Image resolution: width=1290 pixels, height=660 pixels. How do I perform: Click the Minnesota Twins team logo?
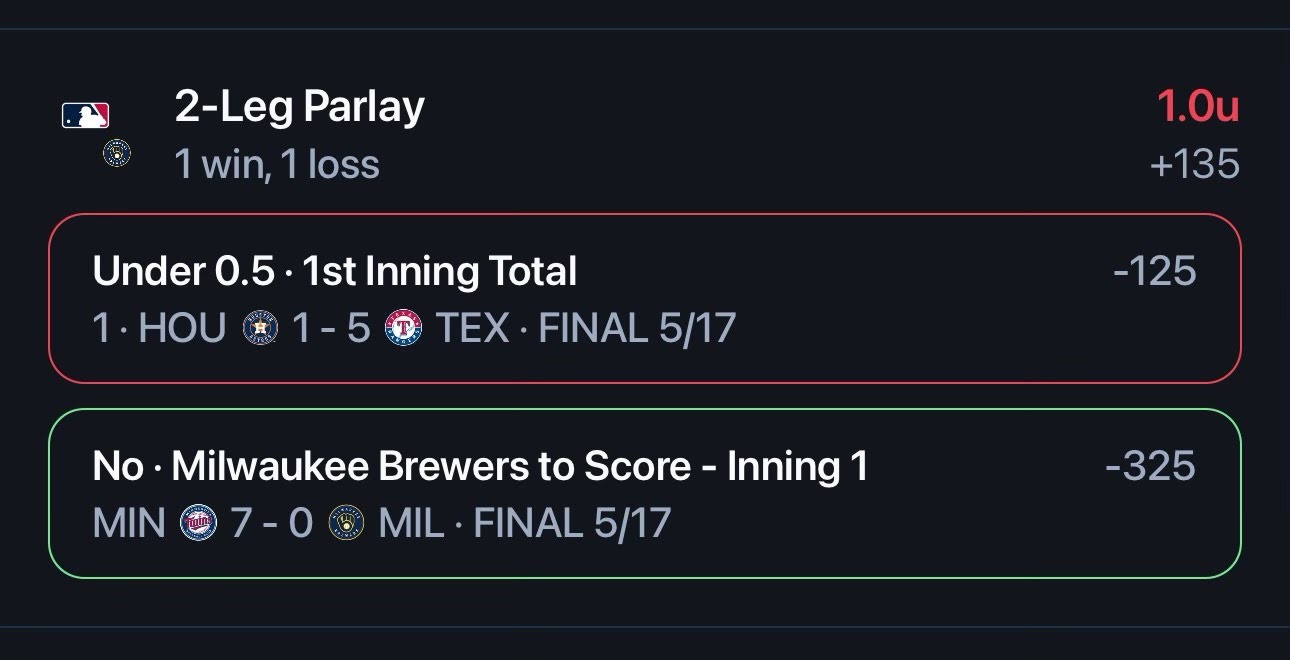tap(198, 523)
